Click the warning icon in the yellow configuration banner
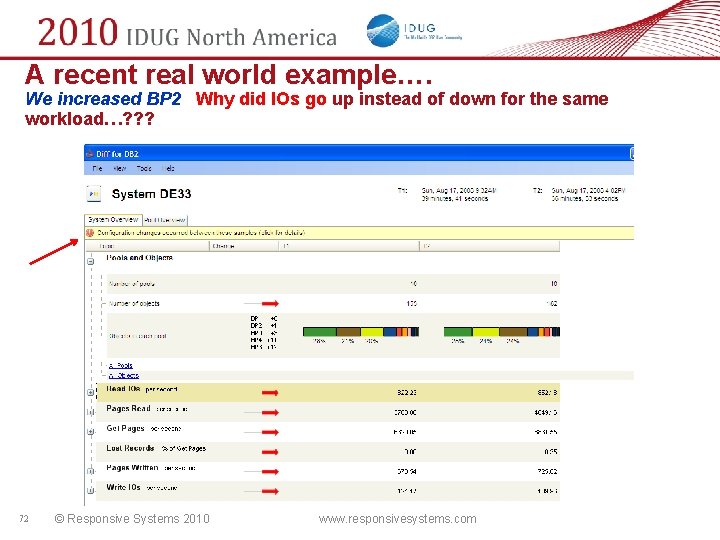 90,233
